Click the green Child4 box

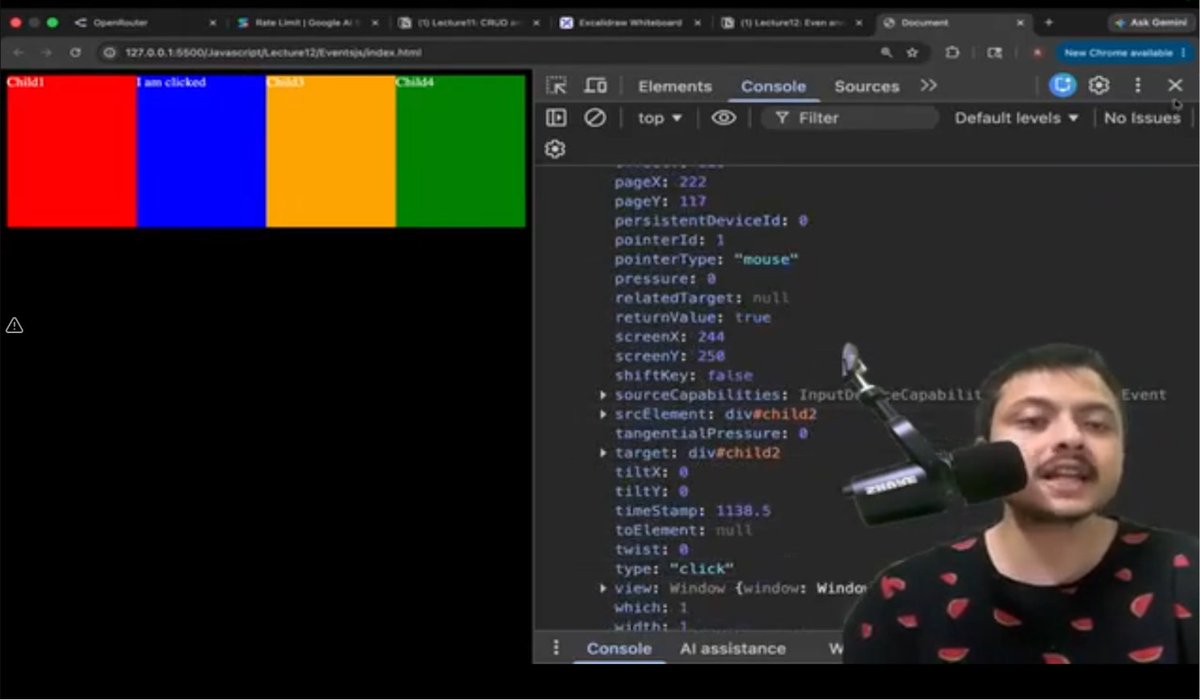point(461,151)
